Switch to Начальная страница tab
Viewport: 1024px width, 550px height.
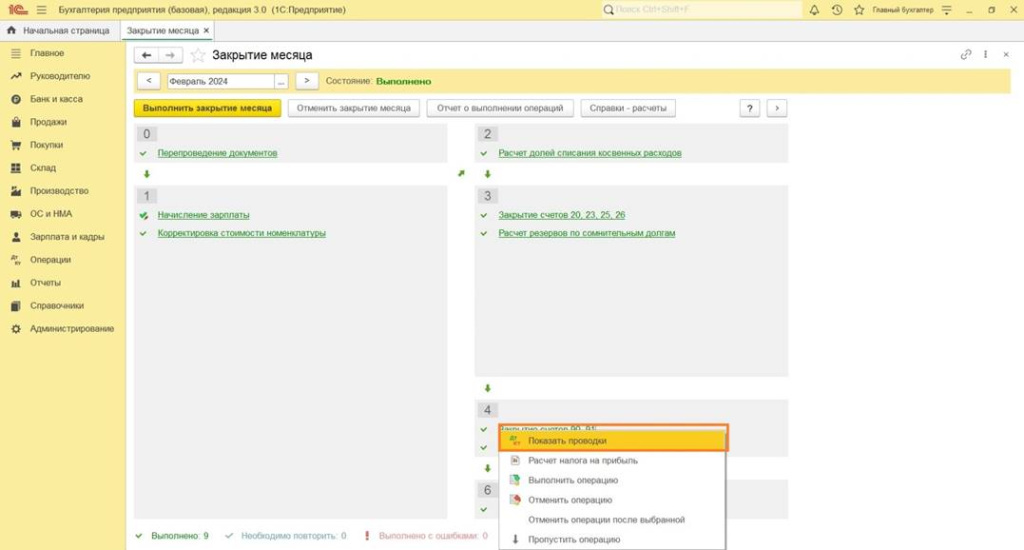59,31
